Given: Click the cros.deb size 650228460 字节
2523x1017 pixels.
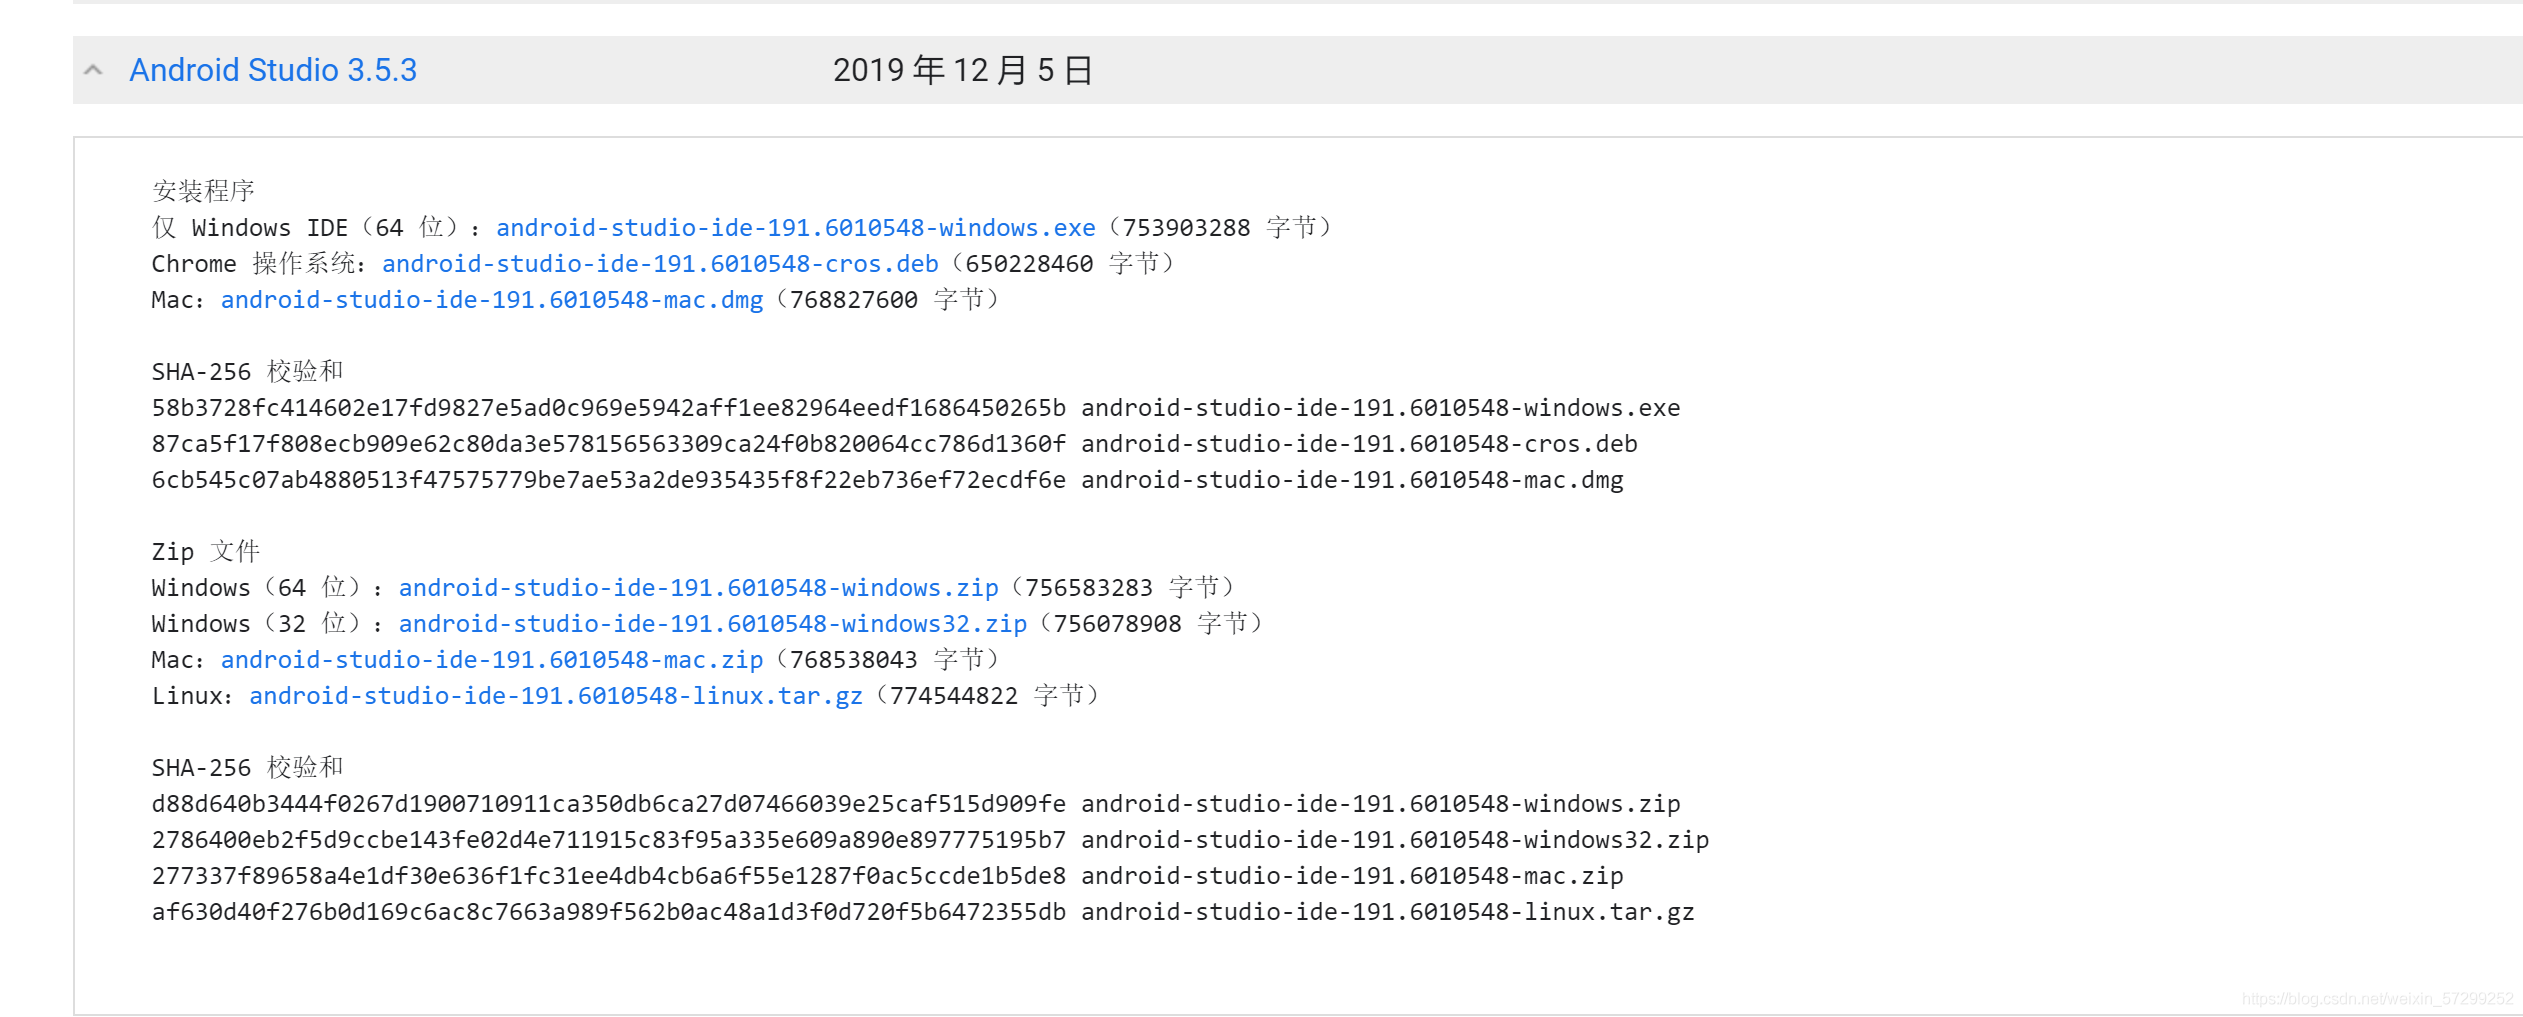Looking at the screenshot, I should 1063,264.
